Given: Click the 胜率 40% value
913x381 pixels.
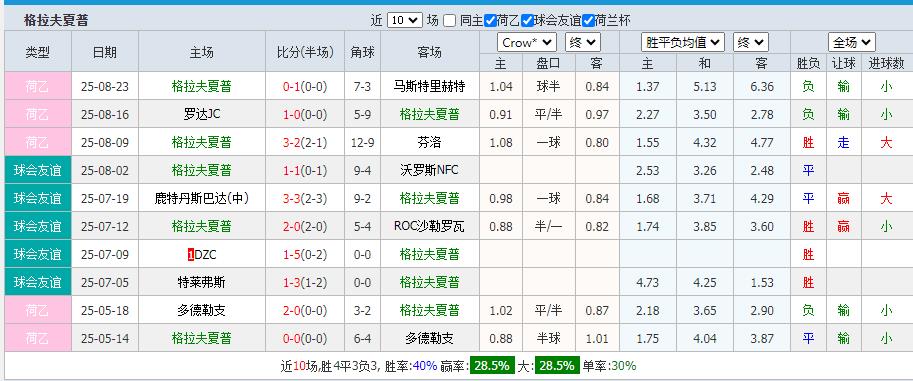Looking at the screenshot, I should coord(424,366).
